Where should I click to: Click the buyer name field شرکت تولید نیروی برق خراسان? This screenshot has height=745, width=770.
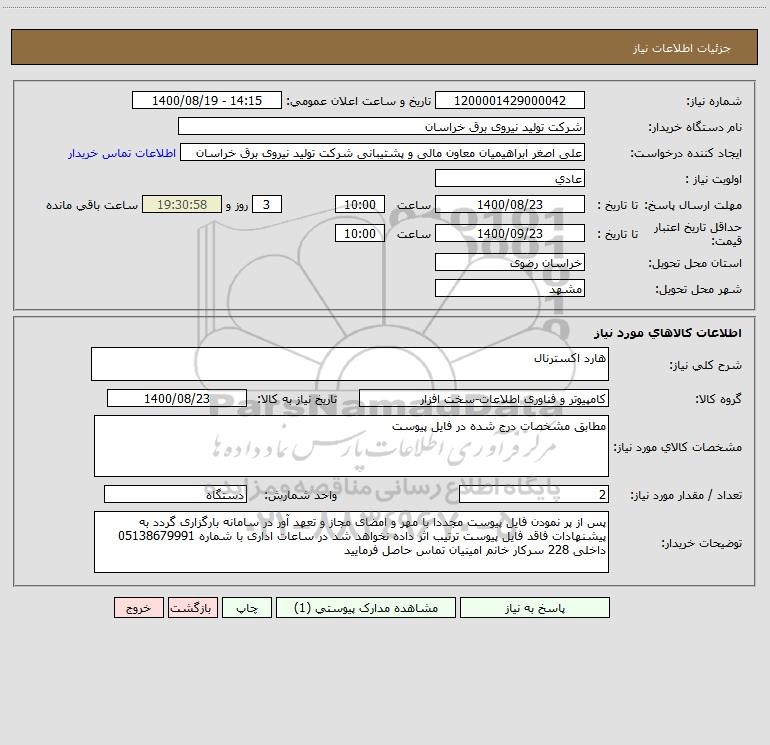[381, 126]
